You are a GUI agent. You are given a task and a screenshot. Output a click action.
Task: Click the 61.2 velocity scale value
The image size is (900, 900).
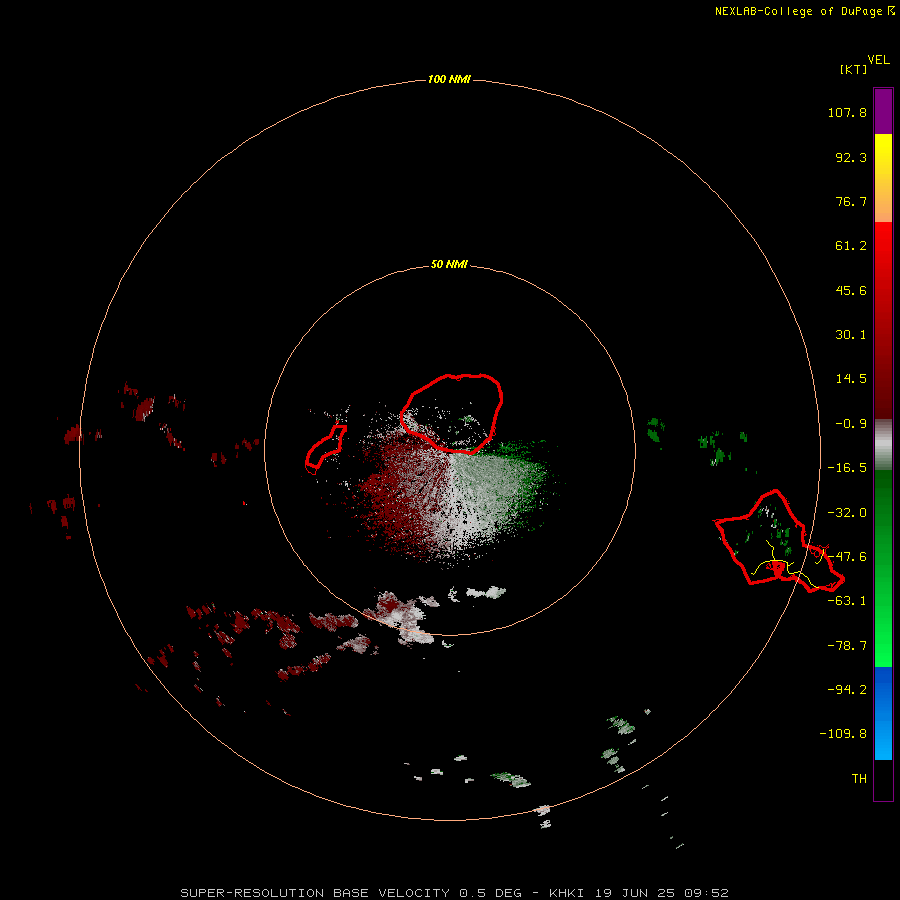(851, 246)
